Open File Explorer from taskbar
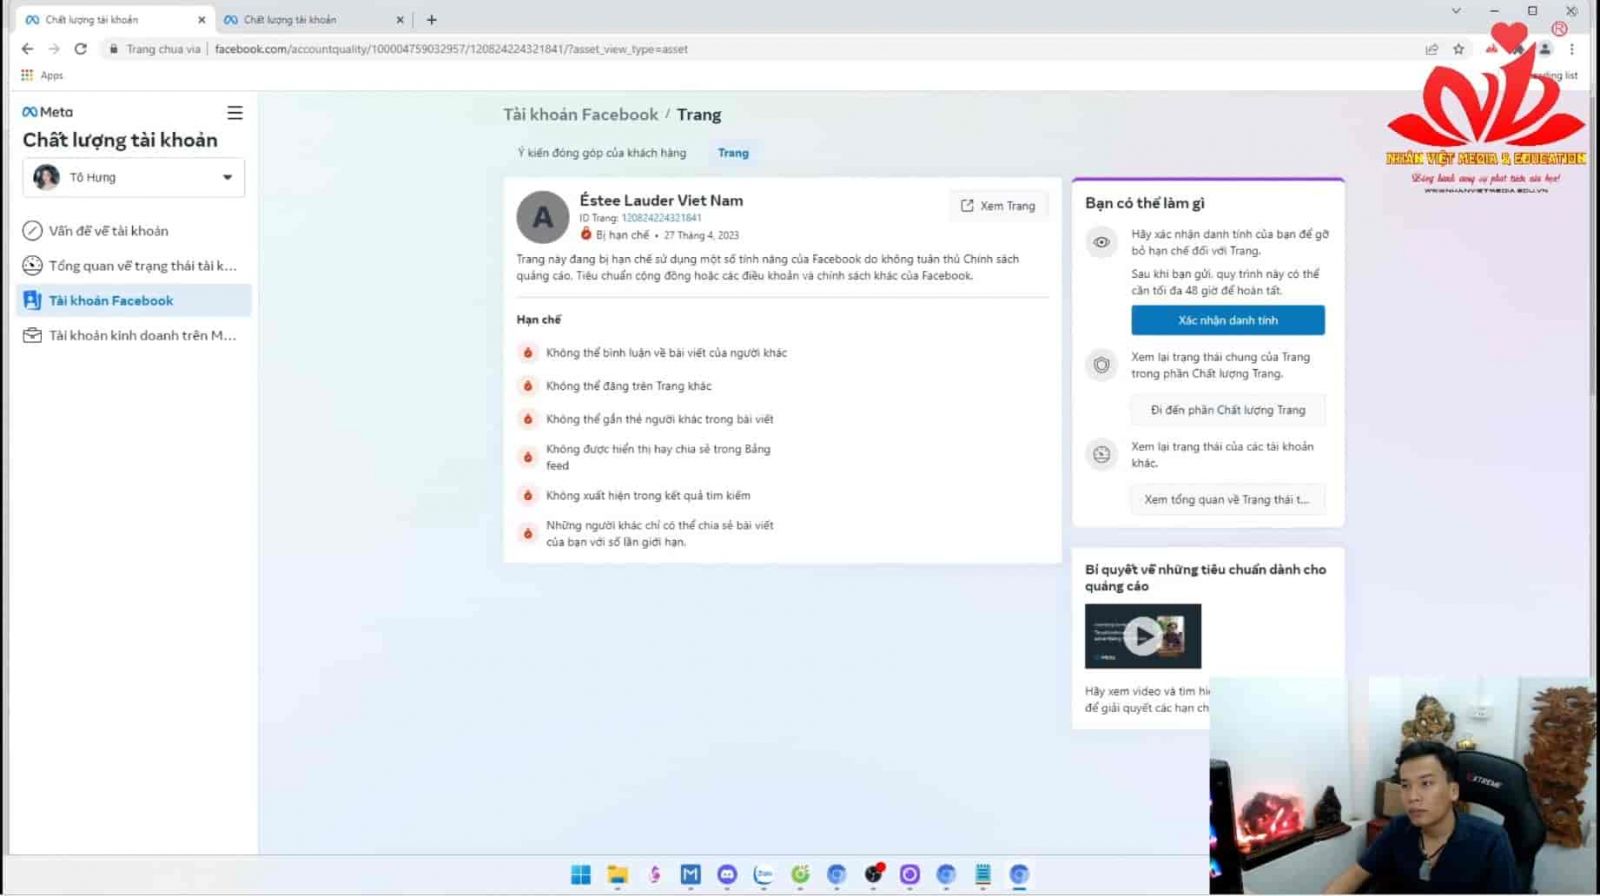 [617, 875]
